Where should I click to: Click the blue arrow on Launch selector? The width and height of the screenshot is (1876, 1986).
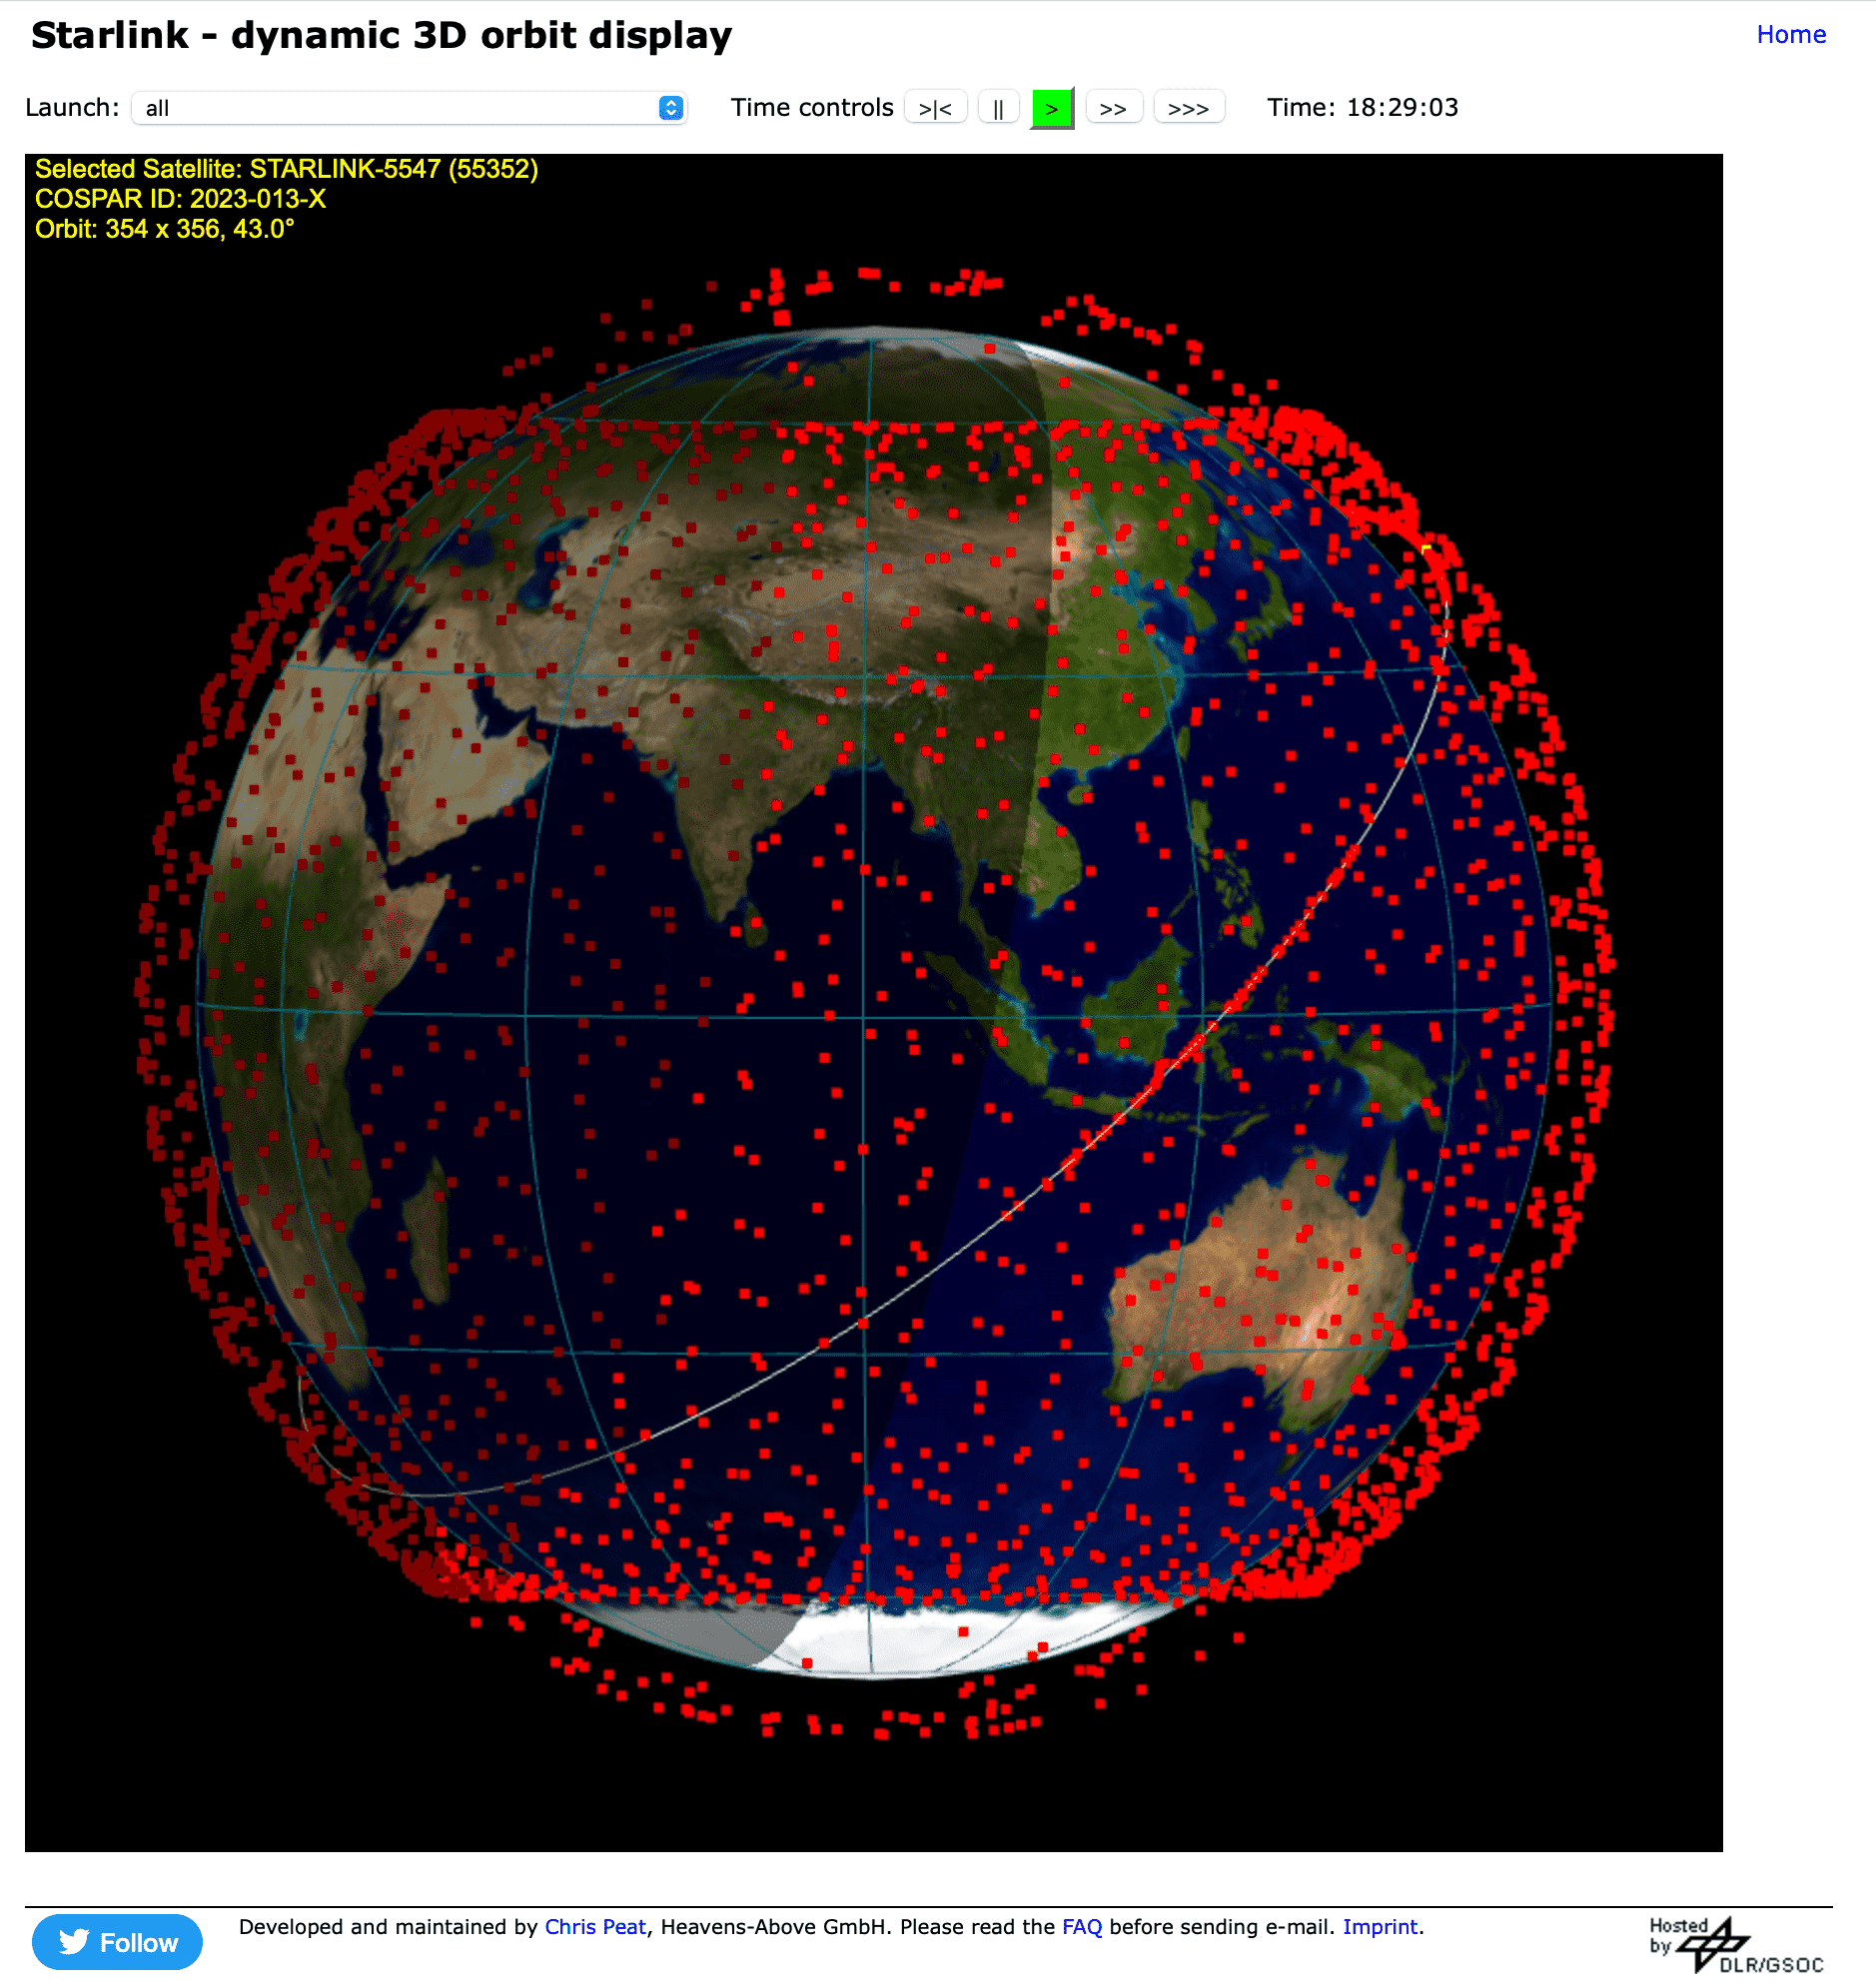coord(671,108)
